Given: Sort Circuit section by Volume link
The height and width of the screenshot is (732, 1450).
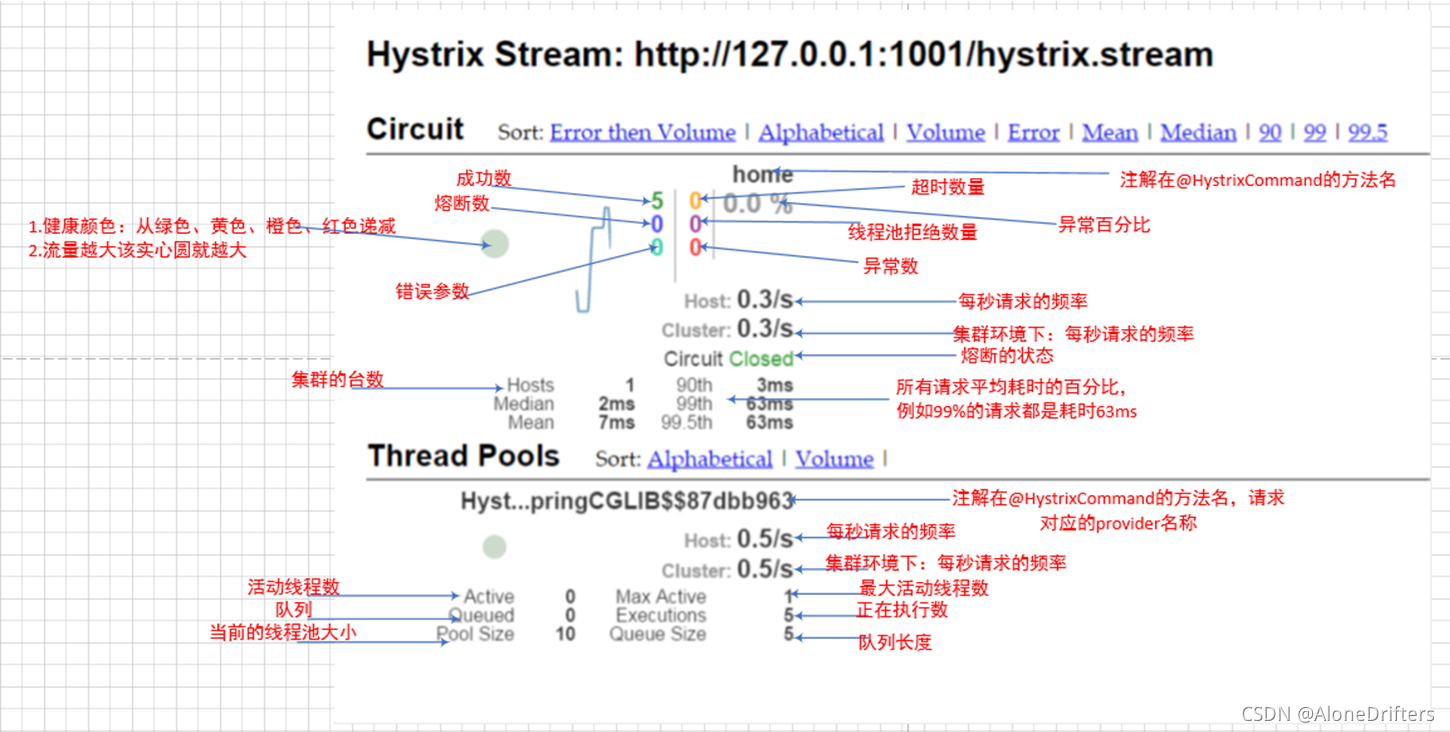Looking at the screenshot, I should click(x=946, y=132).
